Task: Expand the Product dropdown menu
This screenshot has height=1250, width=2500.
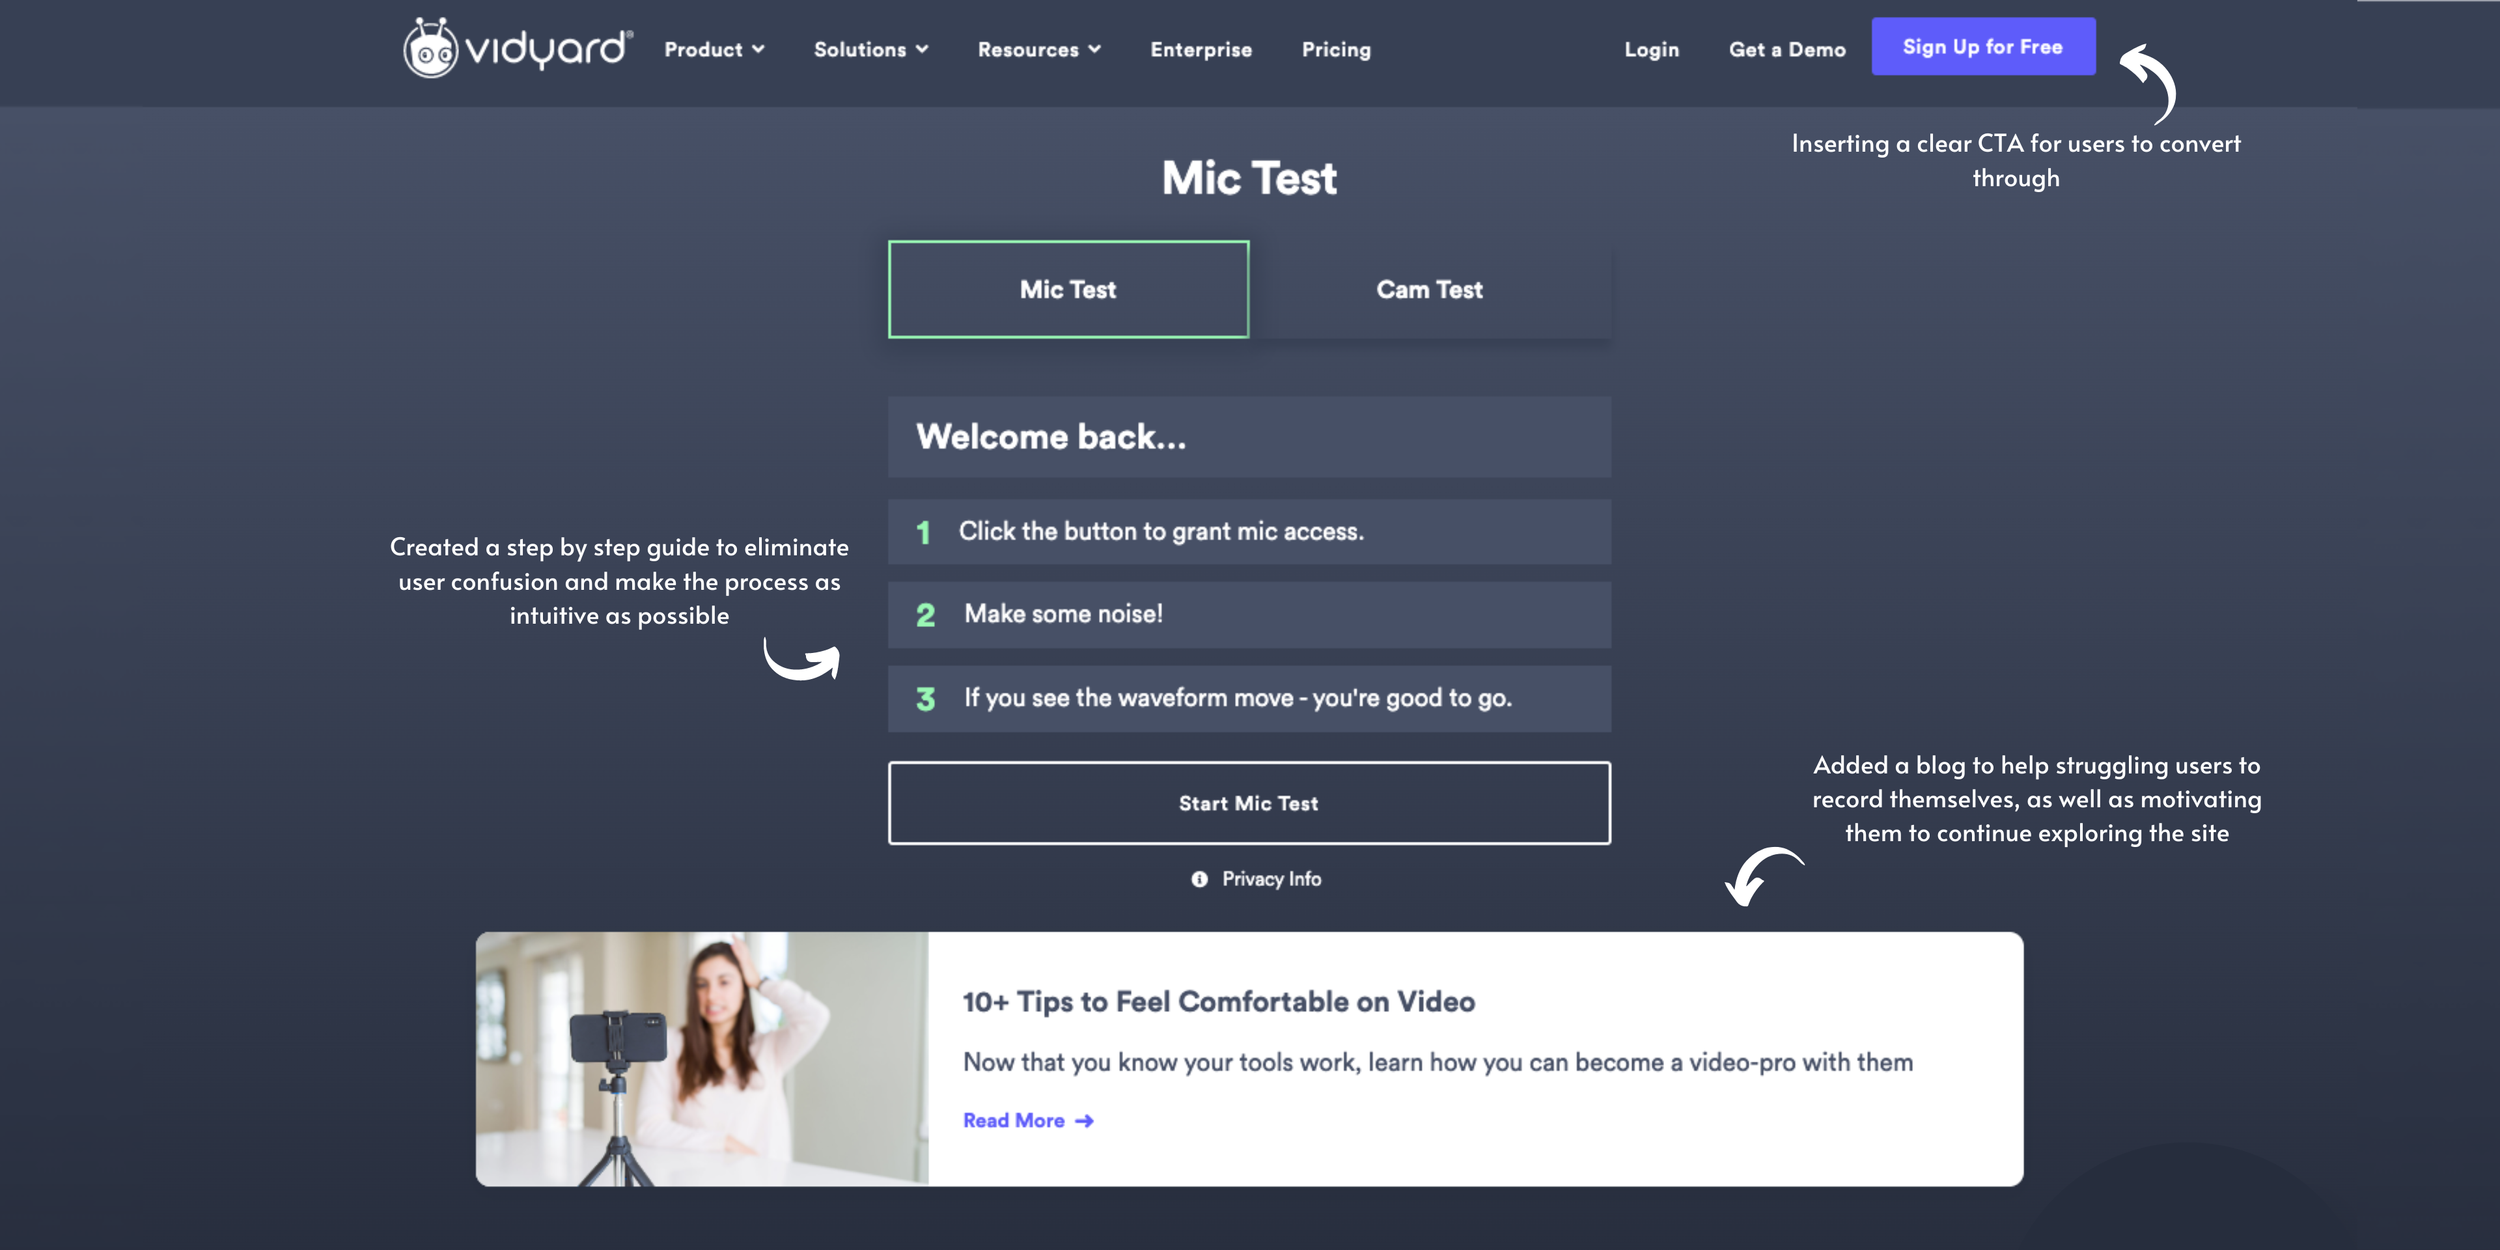Action: tap(712, 49)
